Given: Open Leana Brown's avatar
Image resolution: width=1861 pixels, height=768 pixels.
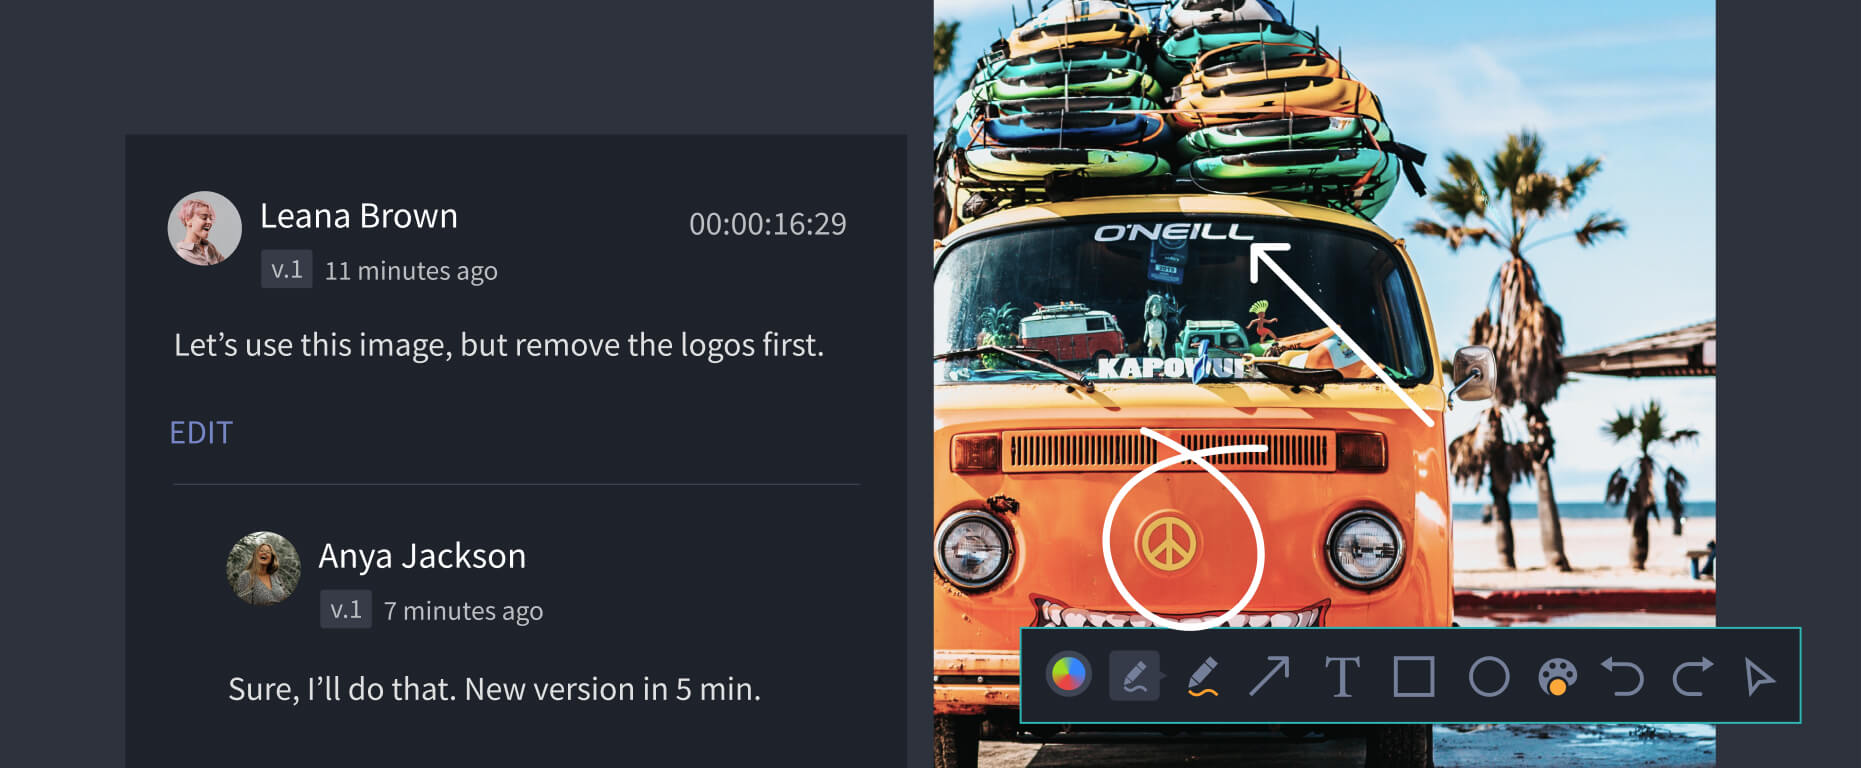Looking at the screenshot, I should click(x=204, y=228).
